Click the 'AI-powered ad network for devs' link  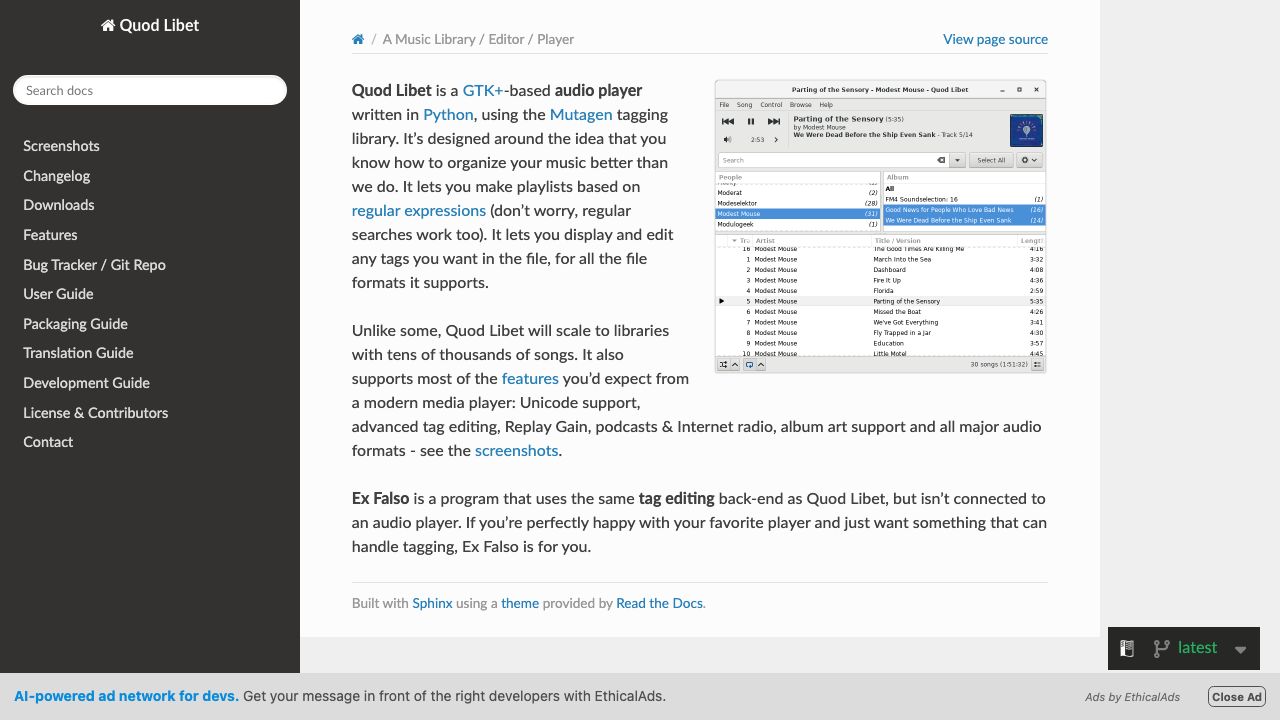(x=126, y=696)
